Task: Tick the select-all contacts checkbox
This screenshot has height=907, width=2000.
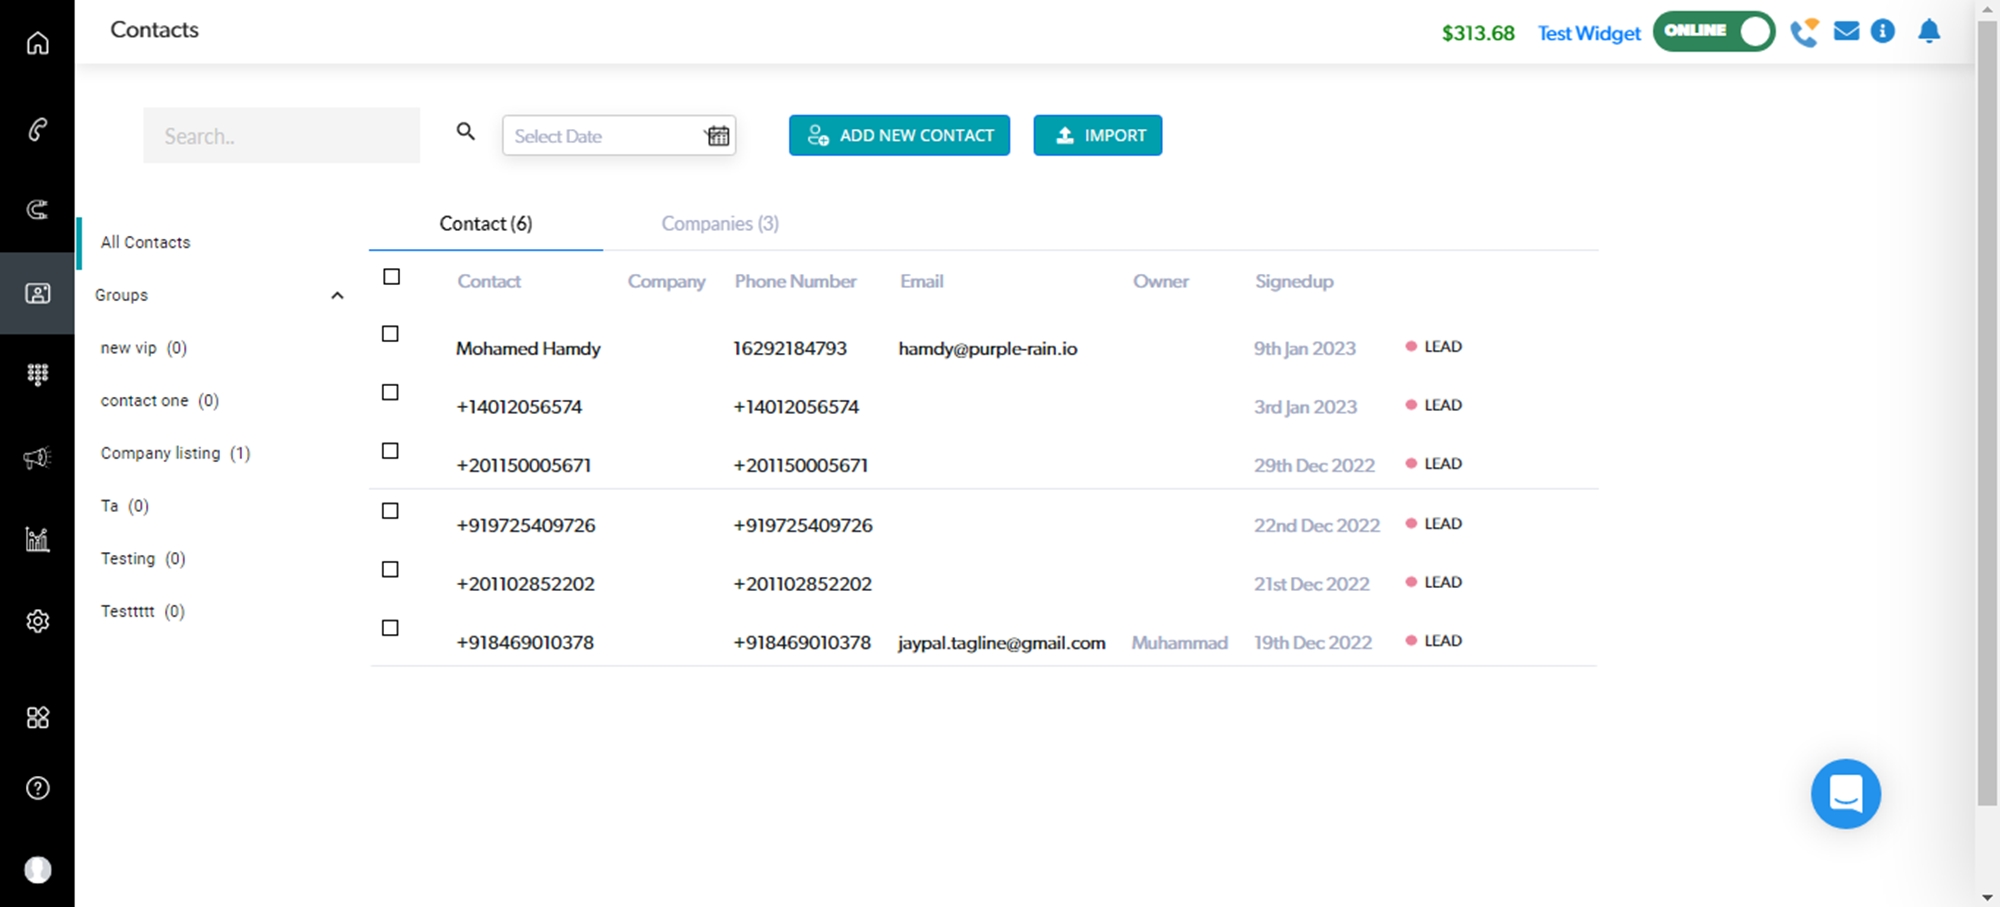Action: 391,277
